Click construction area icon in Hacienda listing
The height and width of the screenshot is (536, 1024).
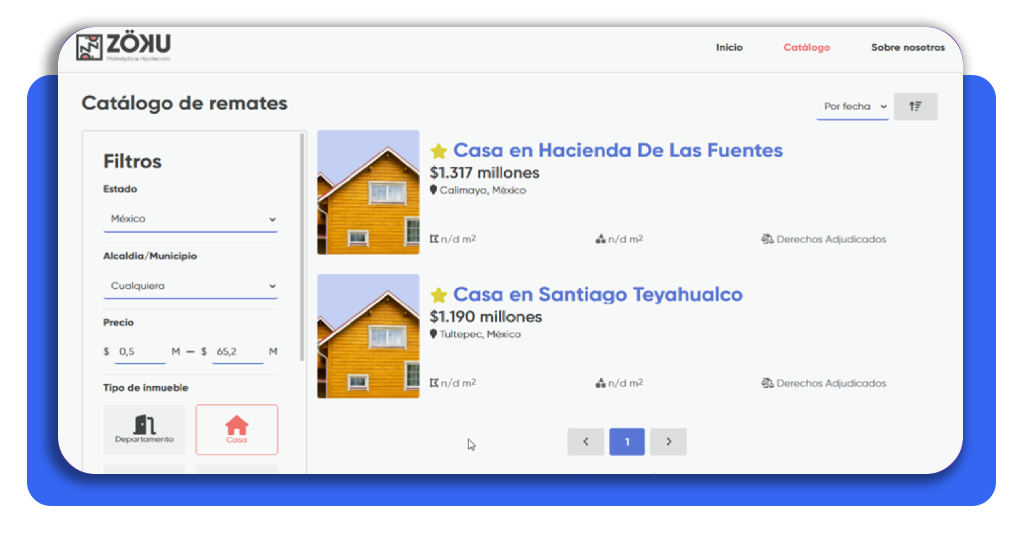click(x=600, y=239)
